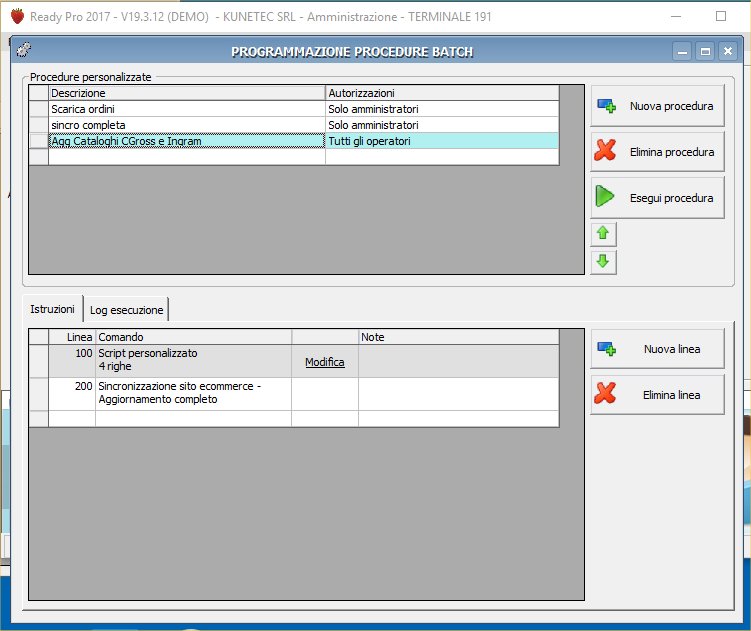
Task: Click the Note cell of line 200
Action: tap(458, 394)
